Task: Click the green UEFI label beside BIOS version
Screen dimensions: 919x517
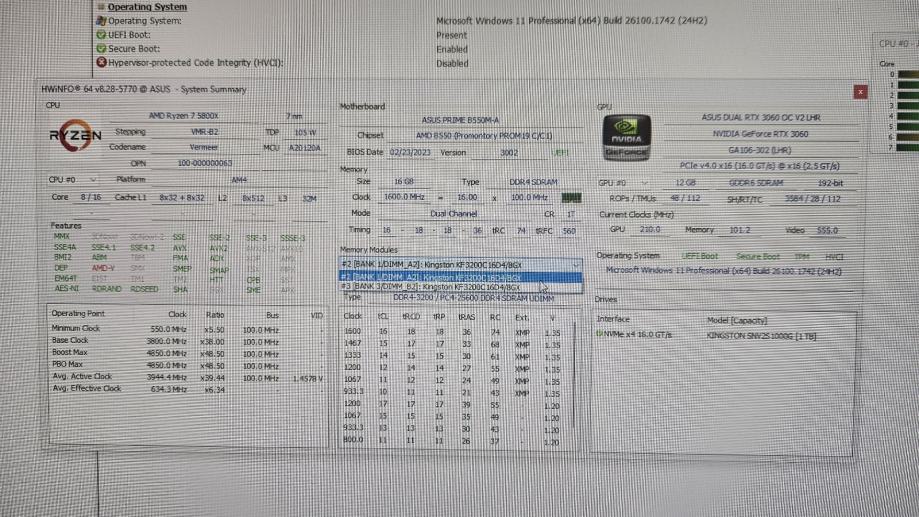Action: pos(561,152)
